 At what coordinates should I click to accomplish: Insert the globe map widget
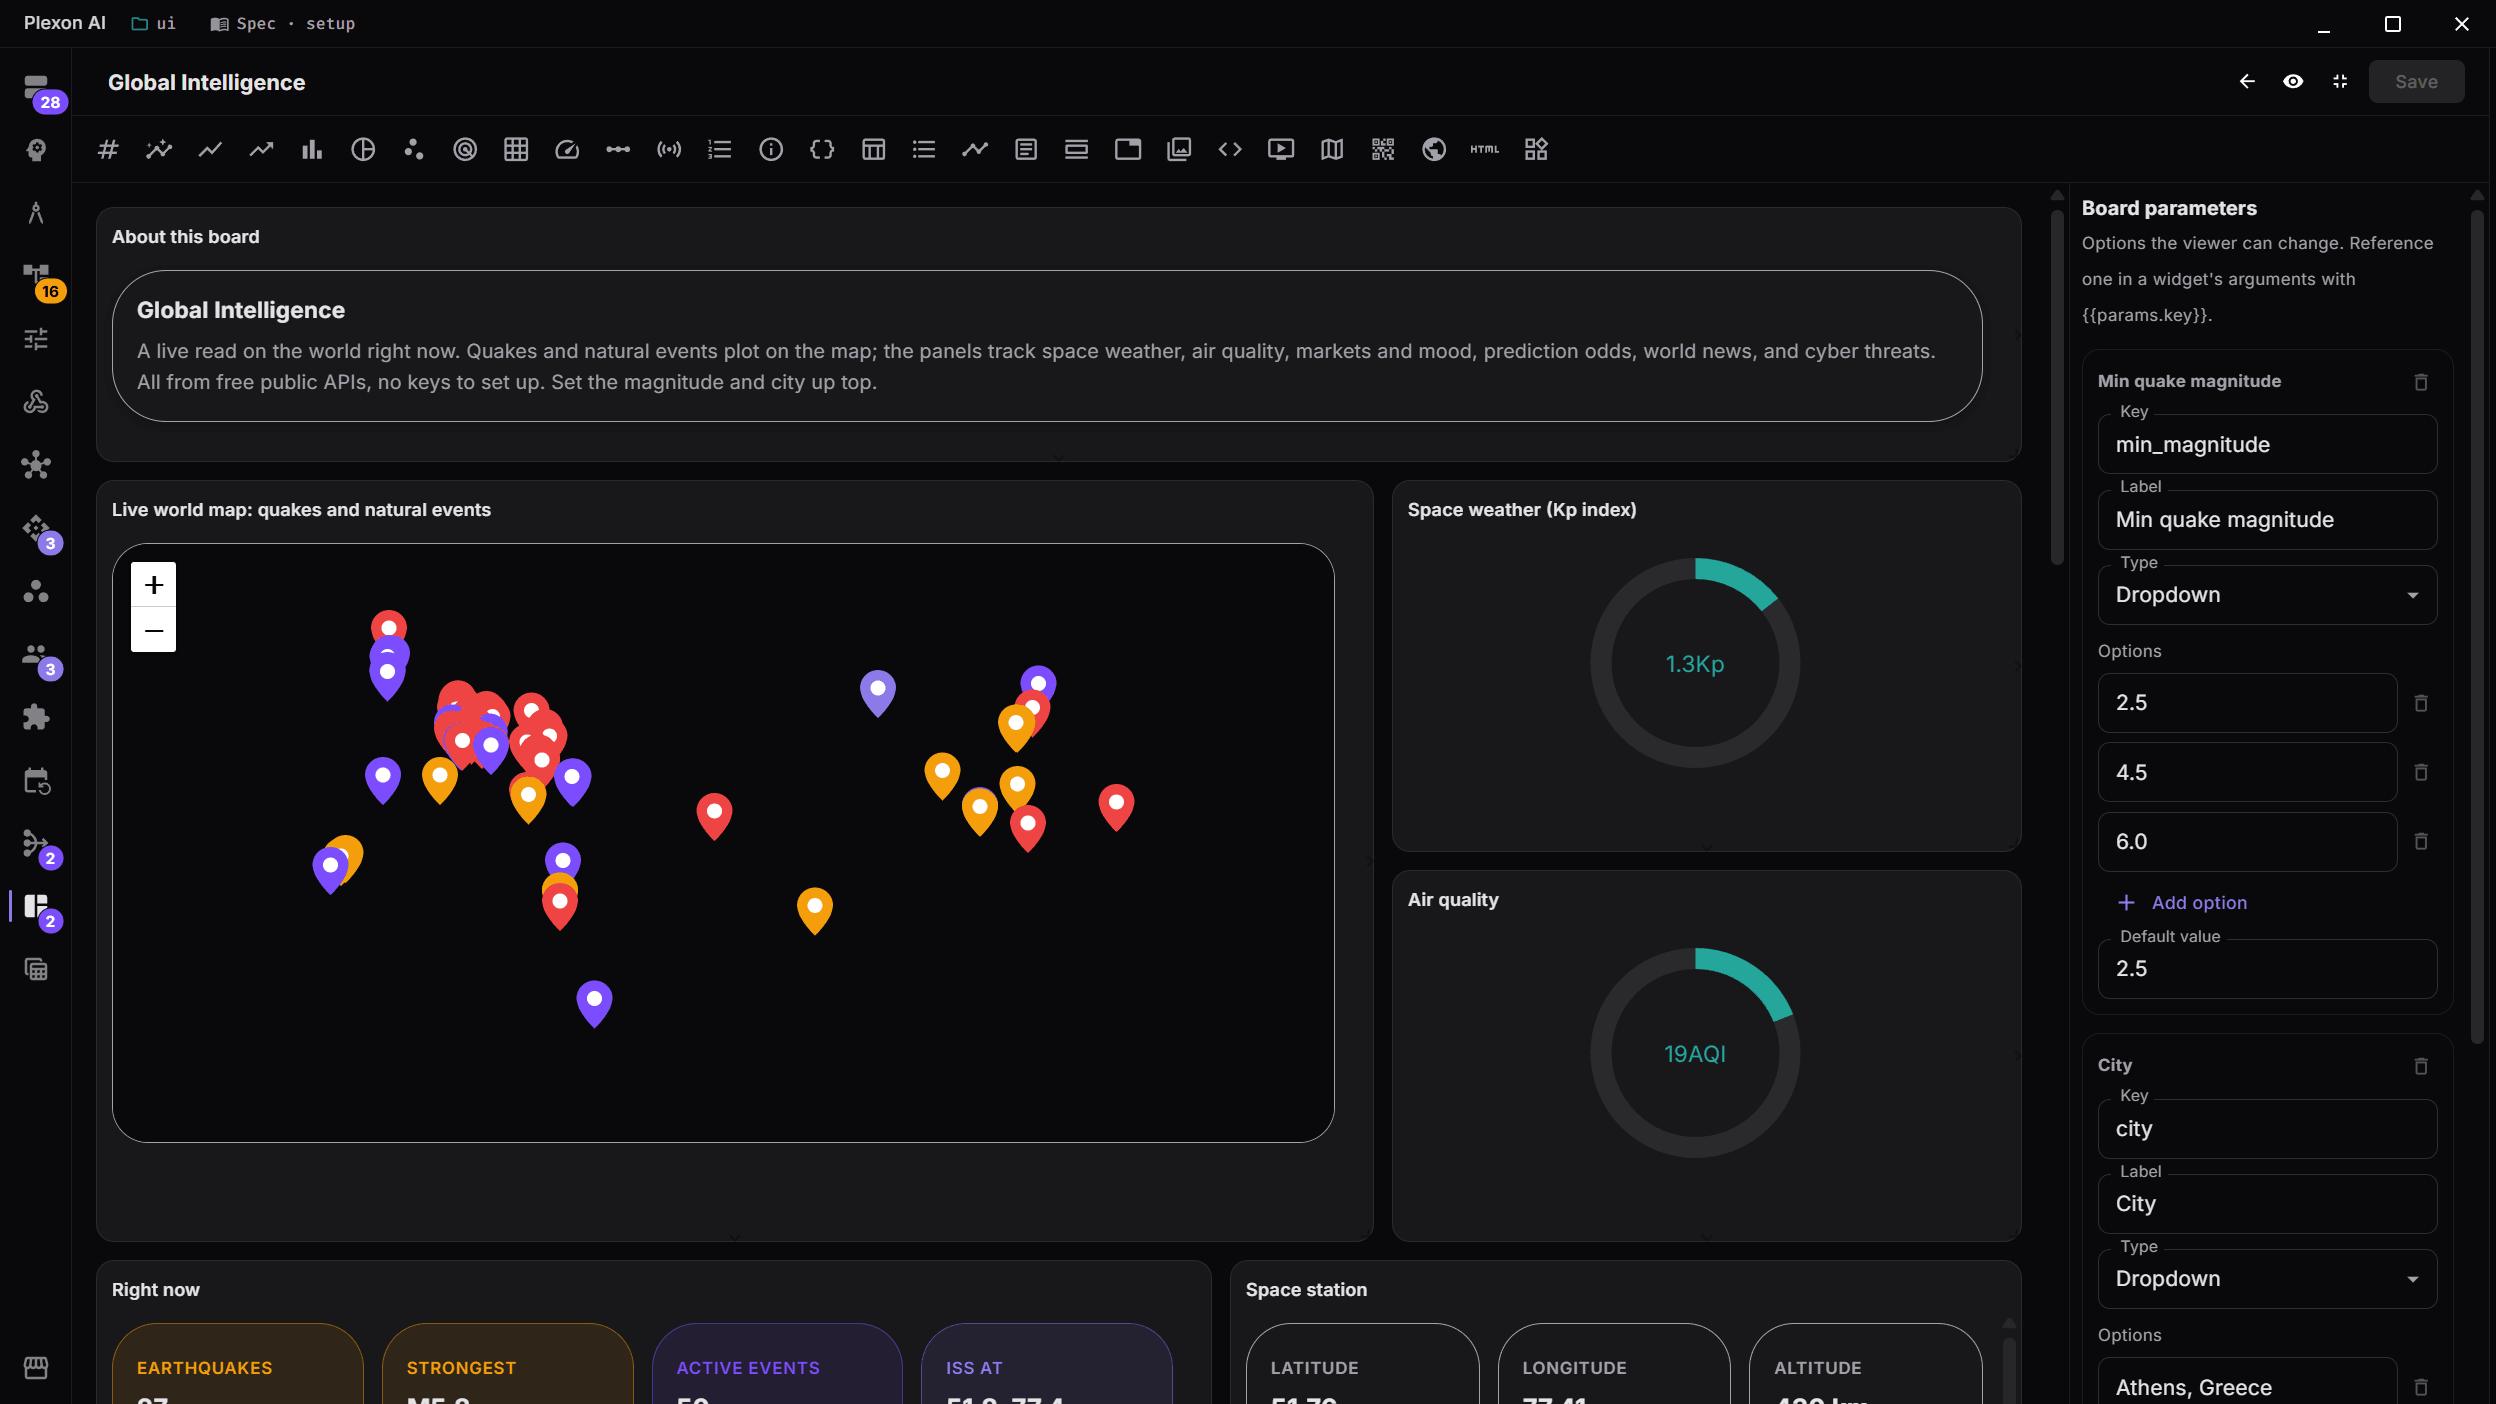tap(1434, 150)
